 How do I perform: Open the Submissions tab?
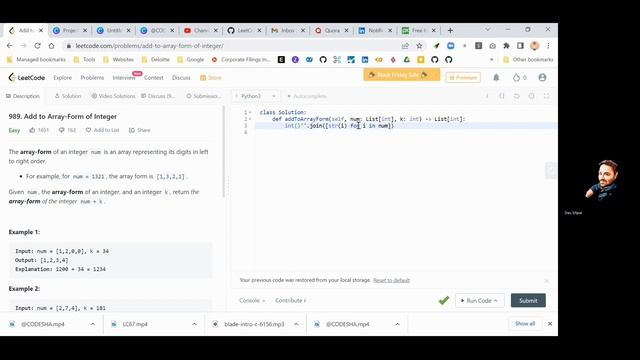[x=203, y=96]
